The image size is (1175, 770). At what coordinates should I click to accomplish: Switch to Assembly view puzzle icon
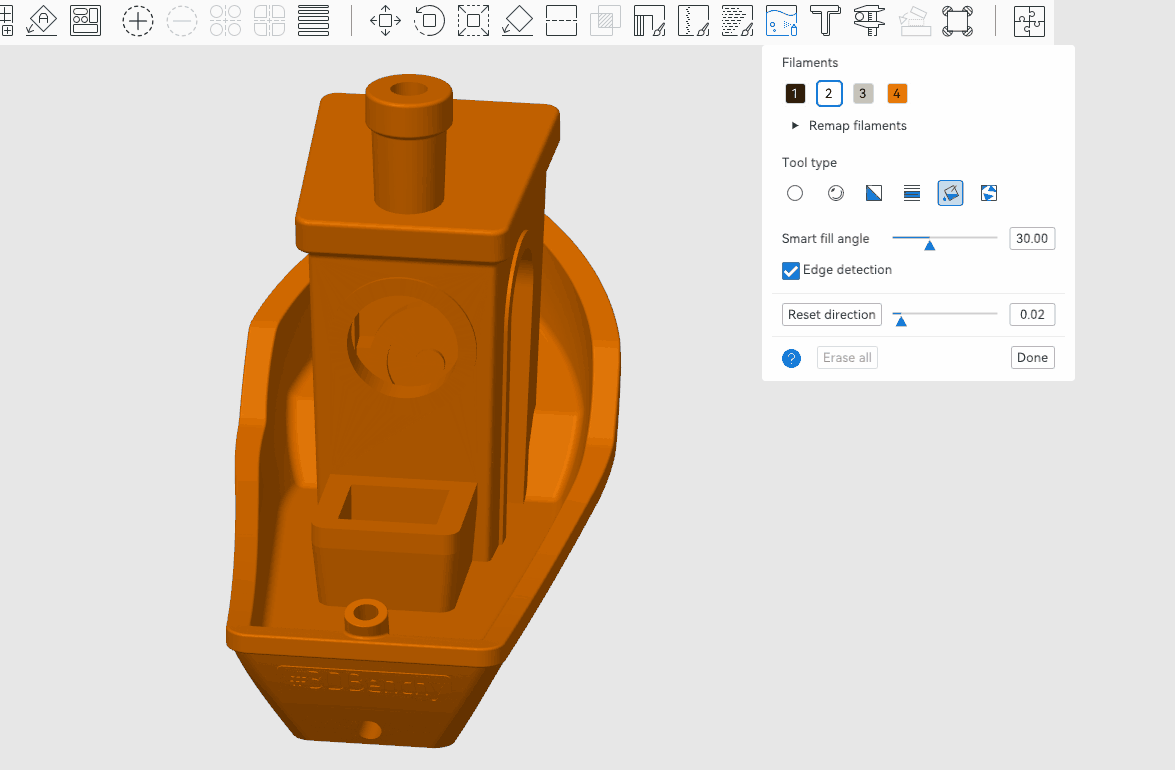1029,20
